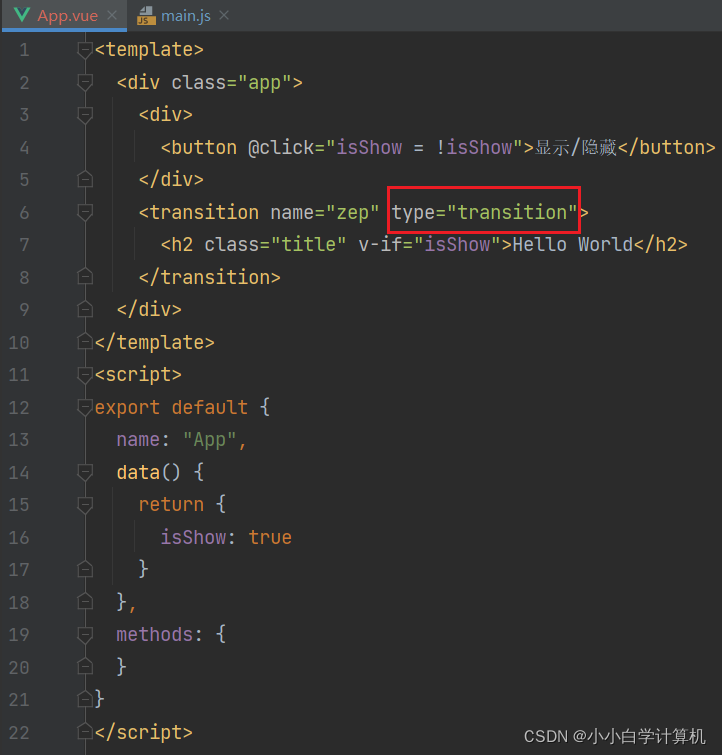Collapse export default fold at line 12
Image resolution: width=722 pixels, height=755 pixels.
(x=85, y=407)
